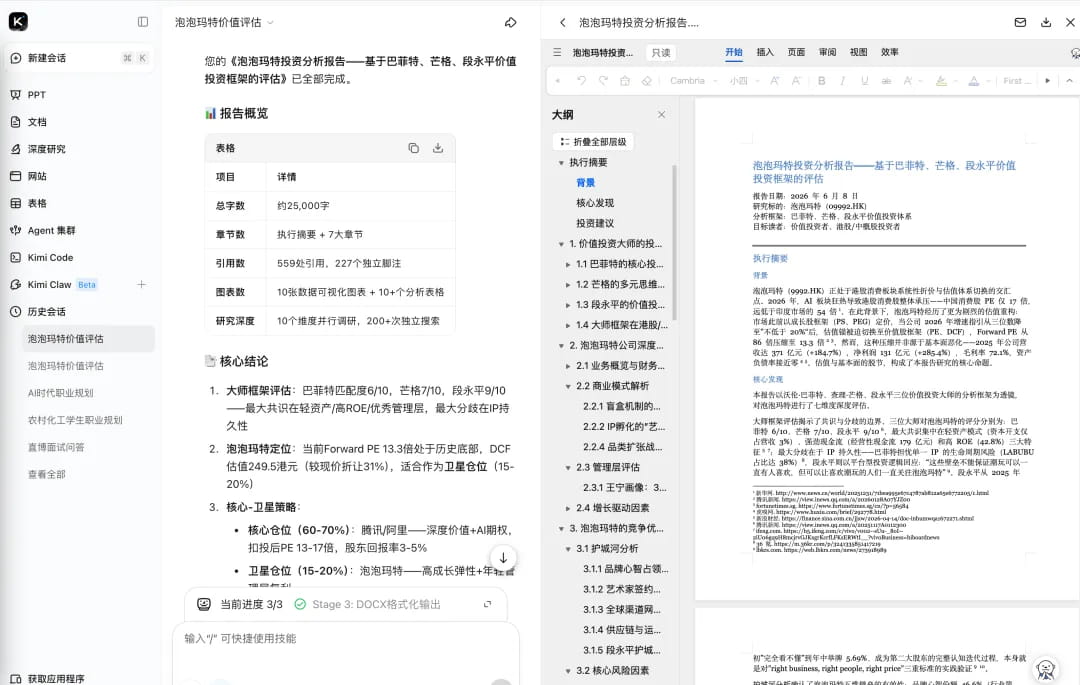This screenshot has width=1080, height=685.
Task: Select 核心发现 in the outline
Action: point(594,203)
